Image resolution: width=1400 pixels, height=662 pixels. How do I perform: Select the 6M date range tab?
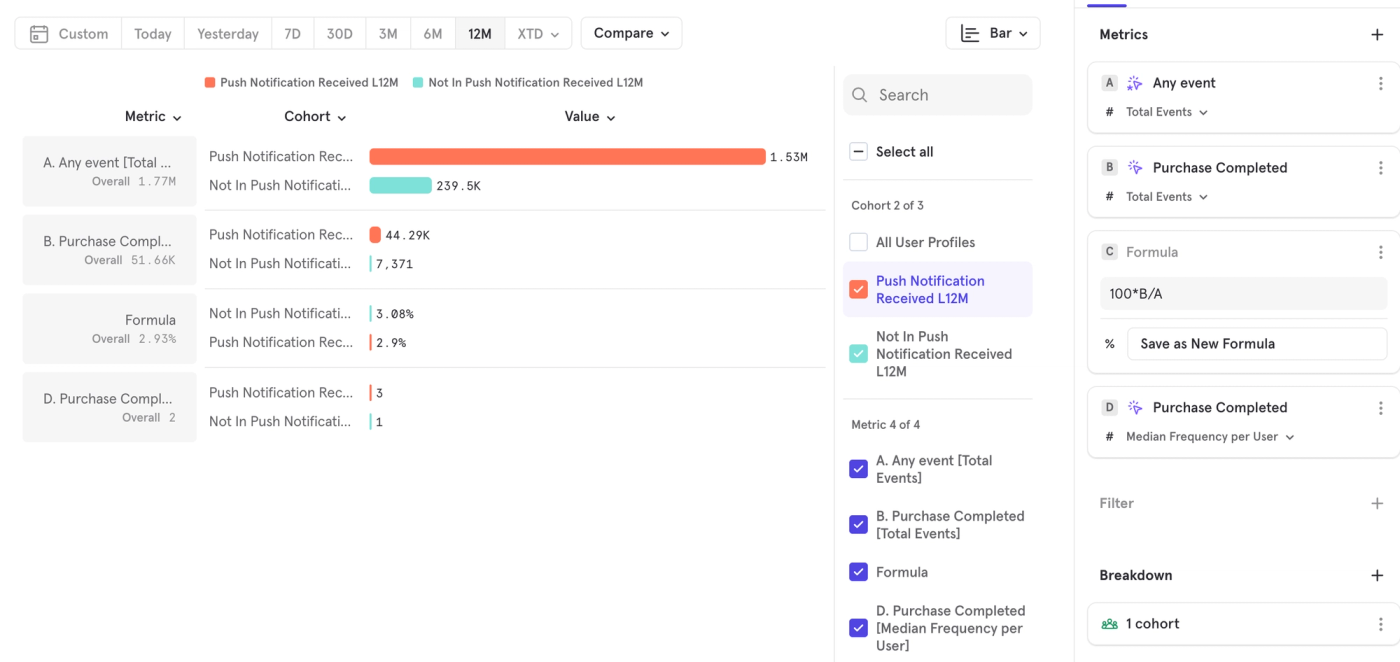click(432, 34)
